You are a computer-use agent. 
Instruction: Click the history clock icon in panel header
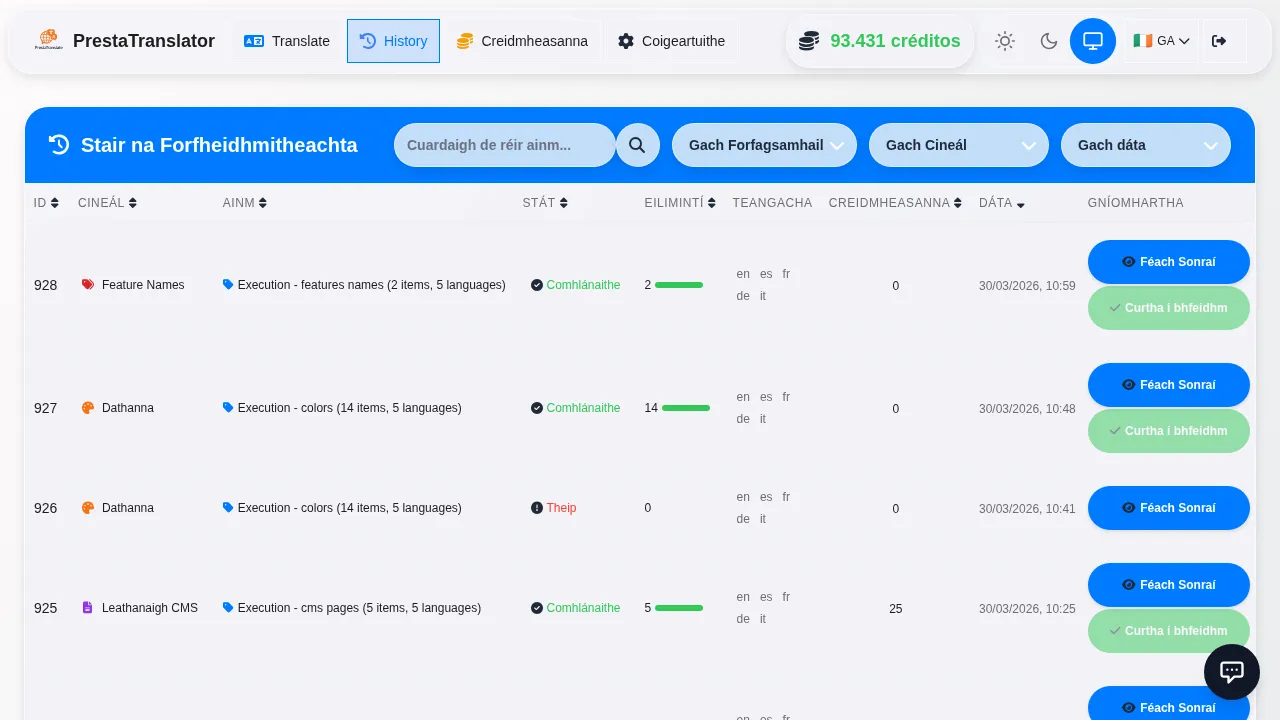(59, 145)
